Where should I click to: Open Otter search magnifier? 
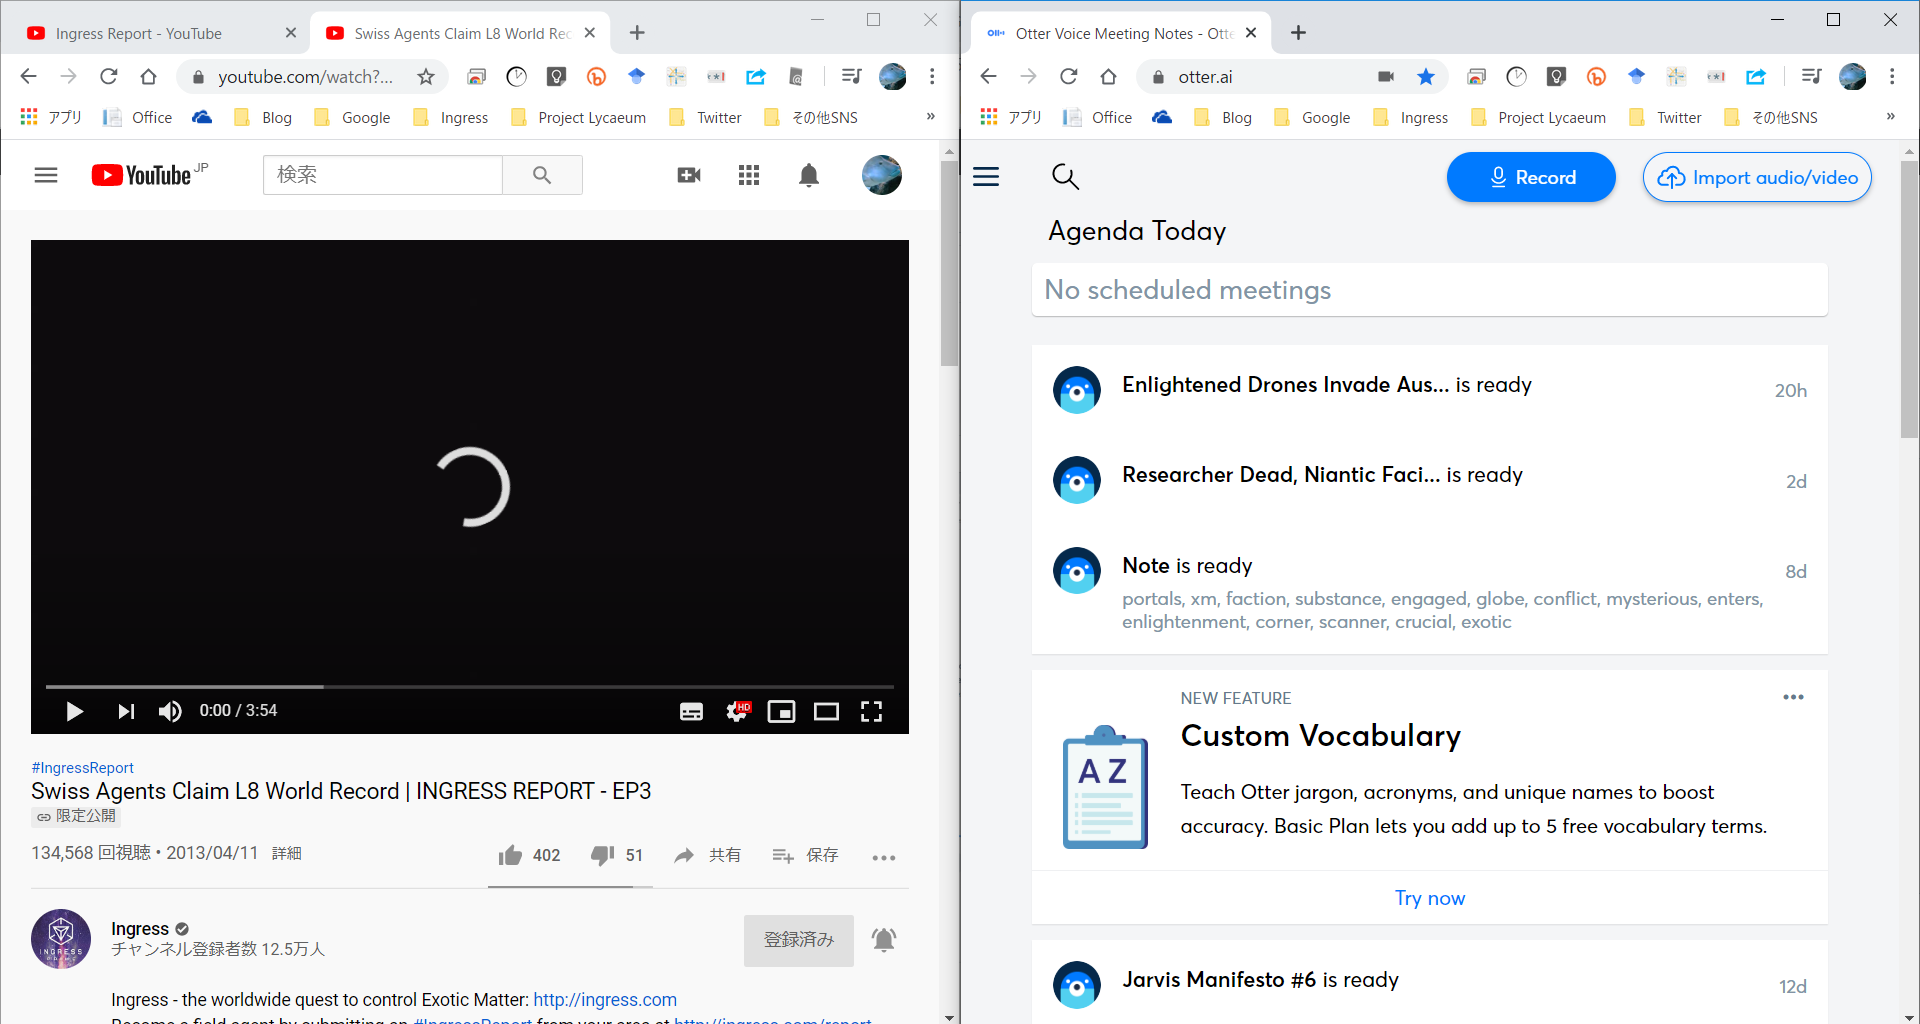pyautogui.click(x=1065, y=177)
